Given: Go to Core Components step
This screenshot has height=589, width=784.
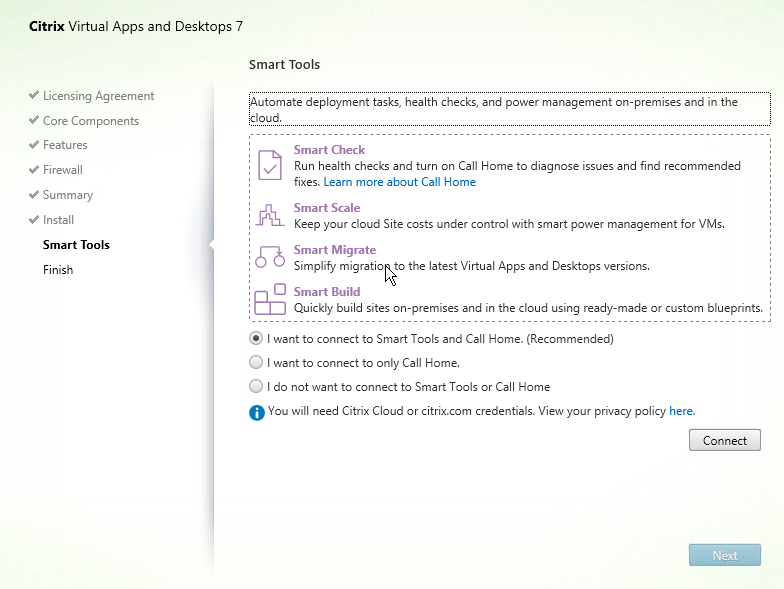Looking at the screenshot, I should click(90, 121).
